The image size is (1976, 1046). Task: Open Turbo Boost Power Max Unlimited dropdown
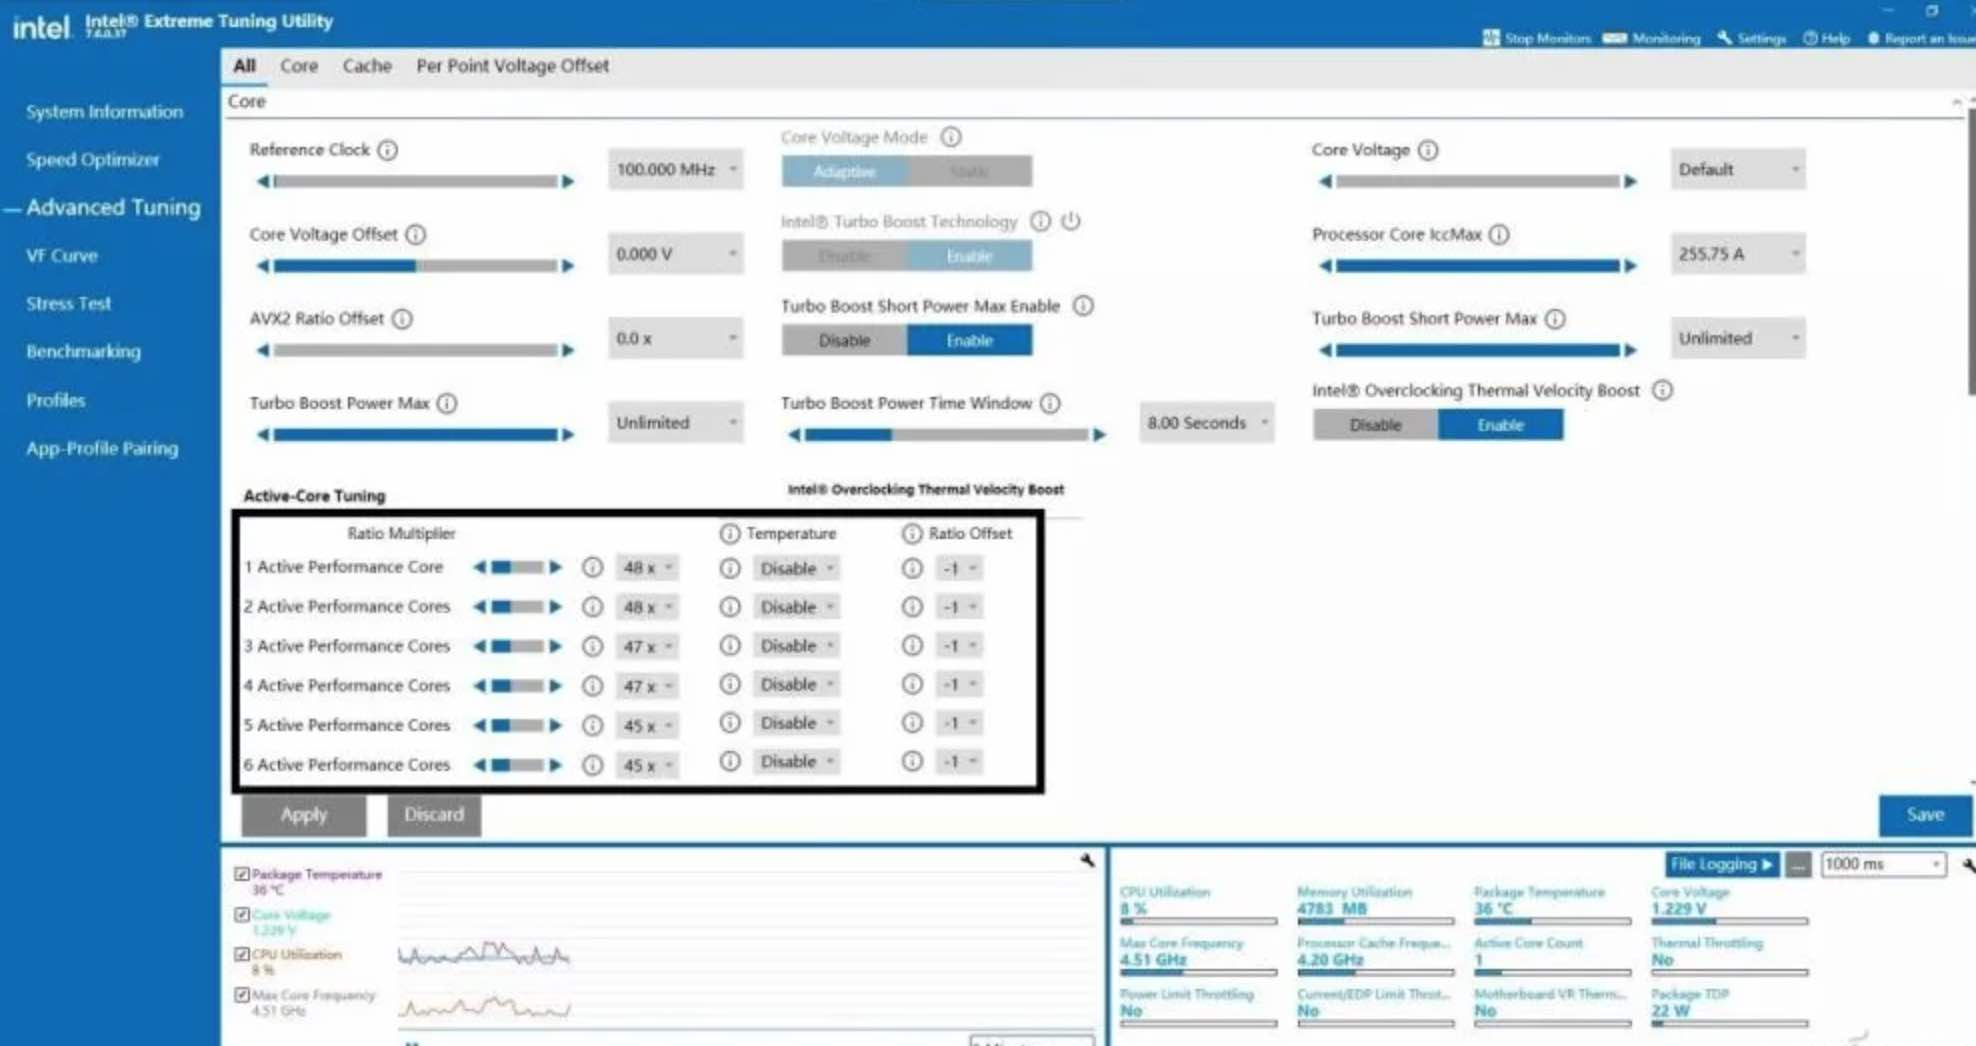click(675, 423)
